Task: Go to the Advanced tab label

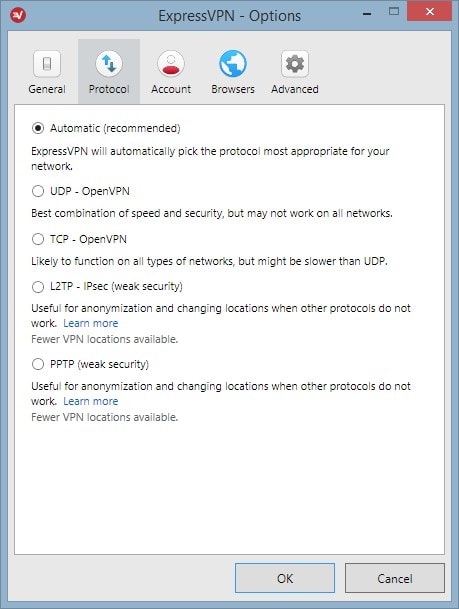Action: point(295,89)
